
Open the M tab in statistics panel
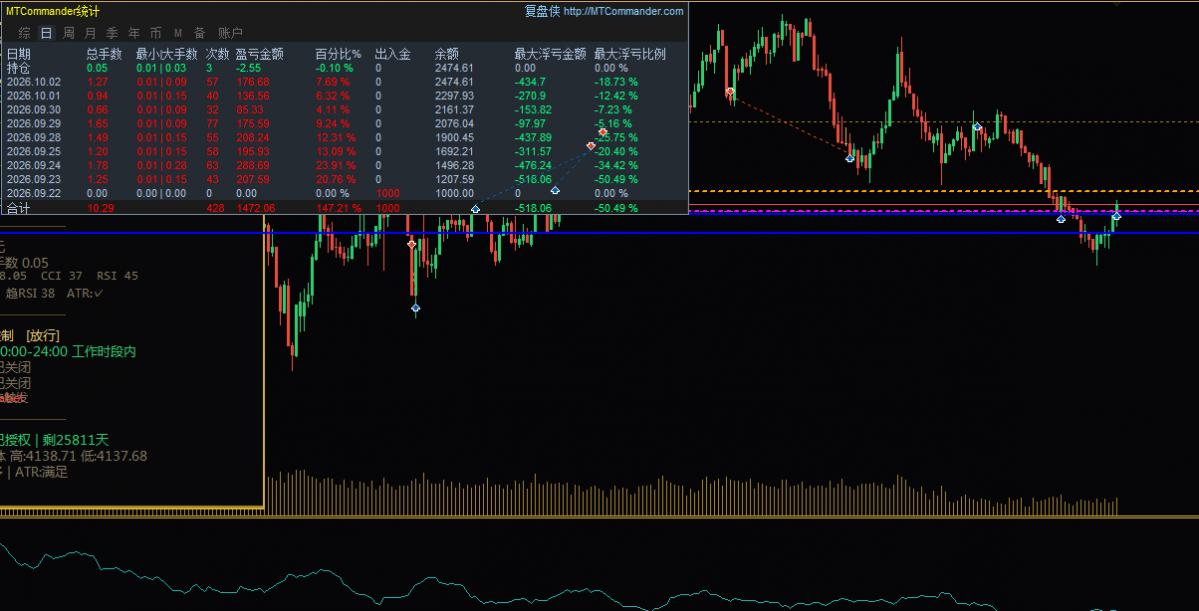pyautogui.click(x=178, y=33)
